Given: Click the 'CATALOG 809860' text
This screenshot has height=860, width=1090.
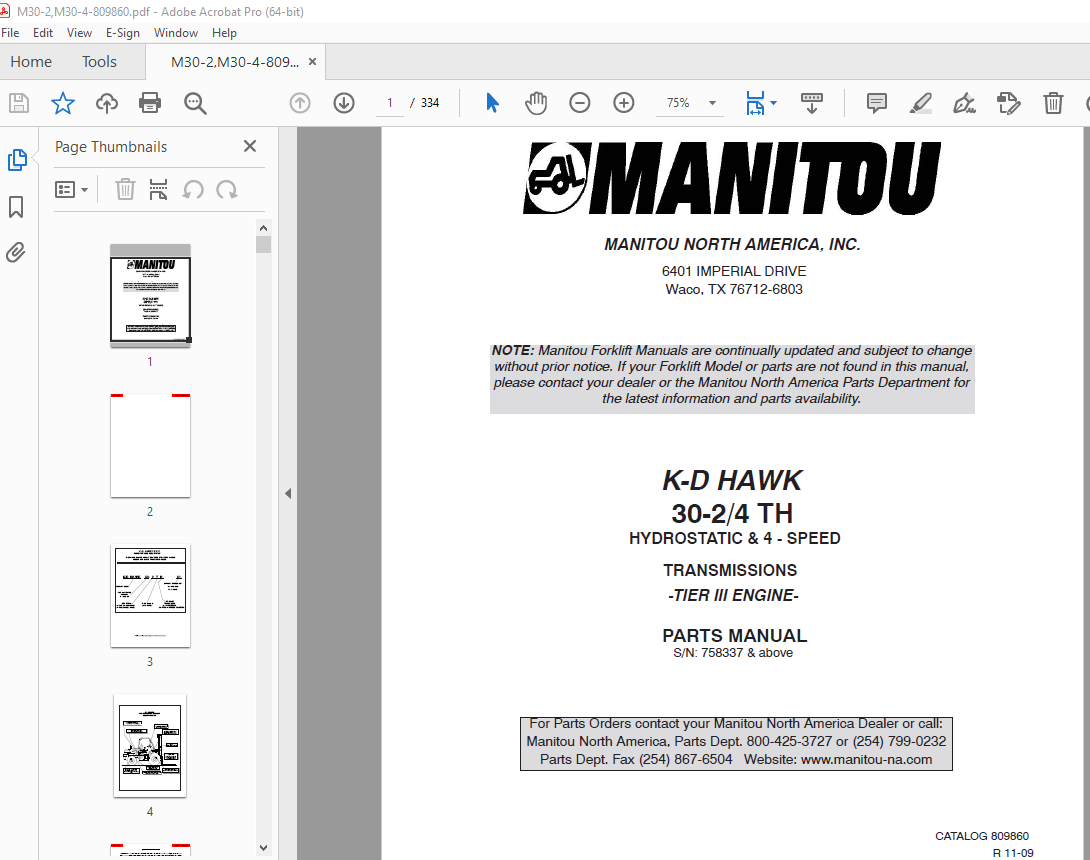Looking at the screenshot, I should coord(982,836).
